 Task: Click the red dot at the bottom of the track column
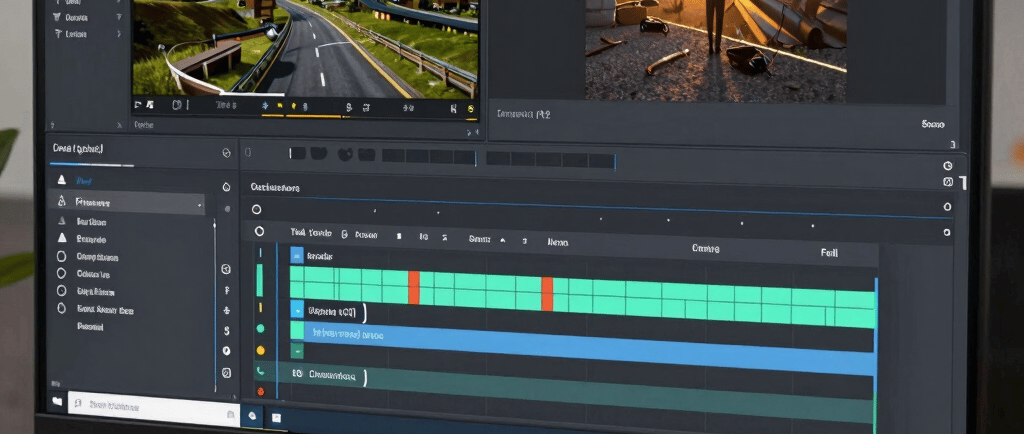click(x=261, y=392)
